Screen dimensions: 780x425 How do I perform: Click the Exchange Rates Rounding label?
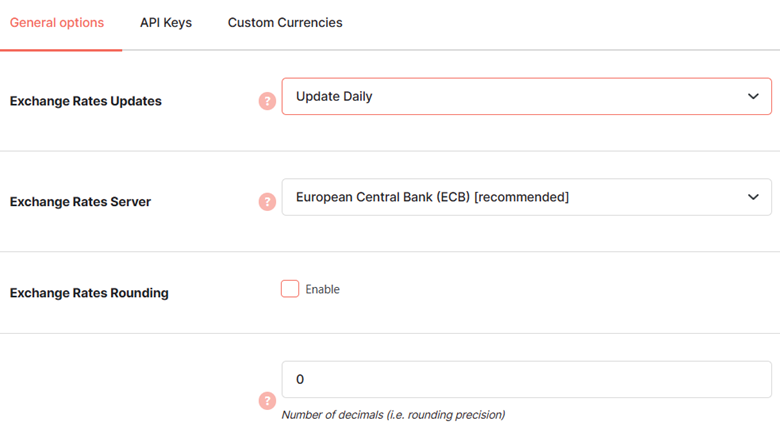[x=89, y=293]
